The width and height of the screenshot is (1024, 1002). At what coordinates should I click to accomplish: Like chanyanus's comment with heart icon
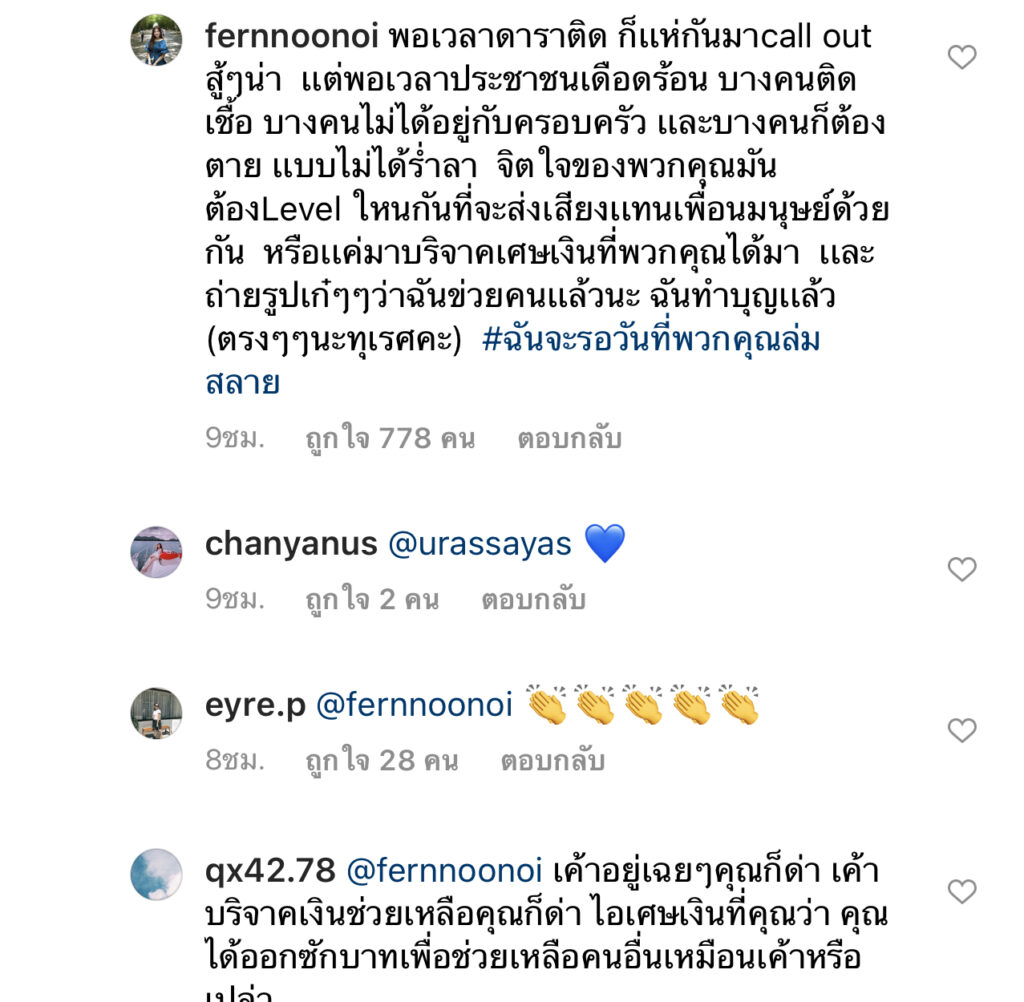[x=961, y=569]
